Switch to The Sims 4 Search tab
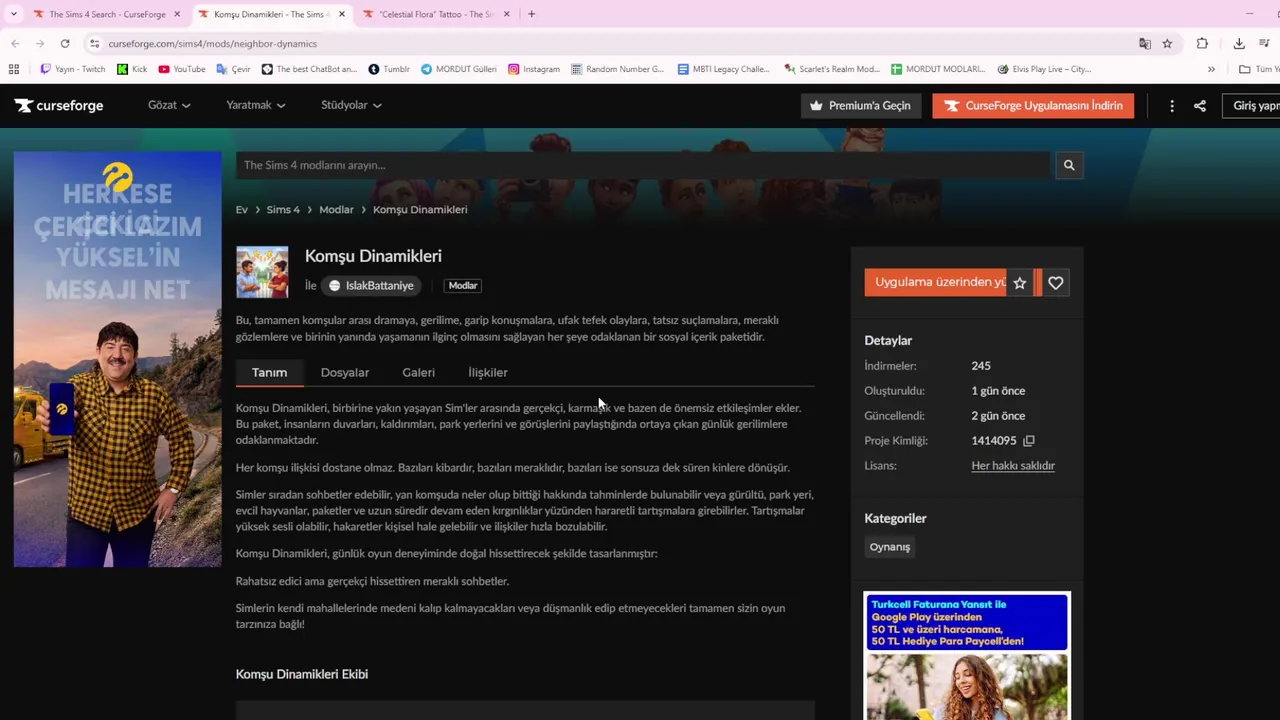The height and width of the screenshot is (720, 1280). pyautogui.click(x=106, y=14)
